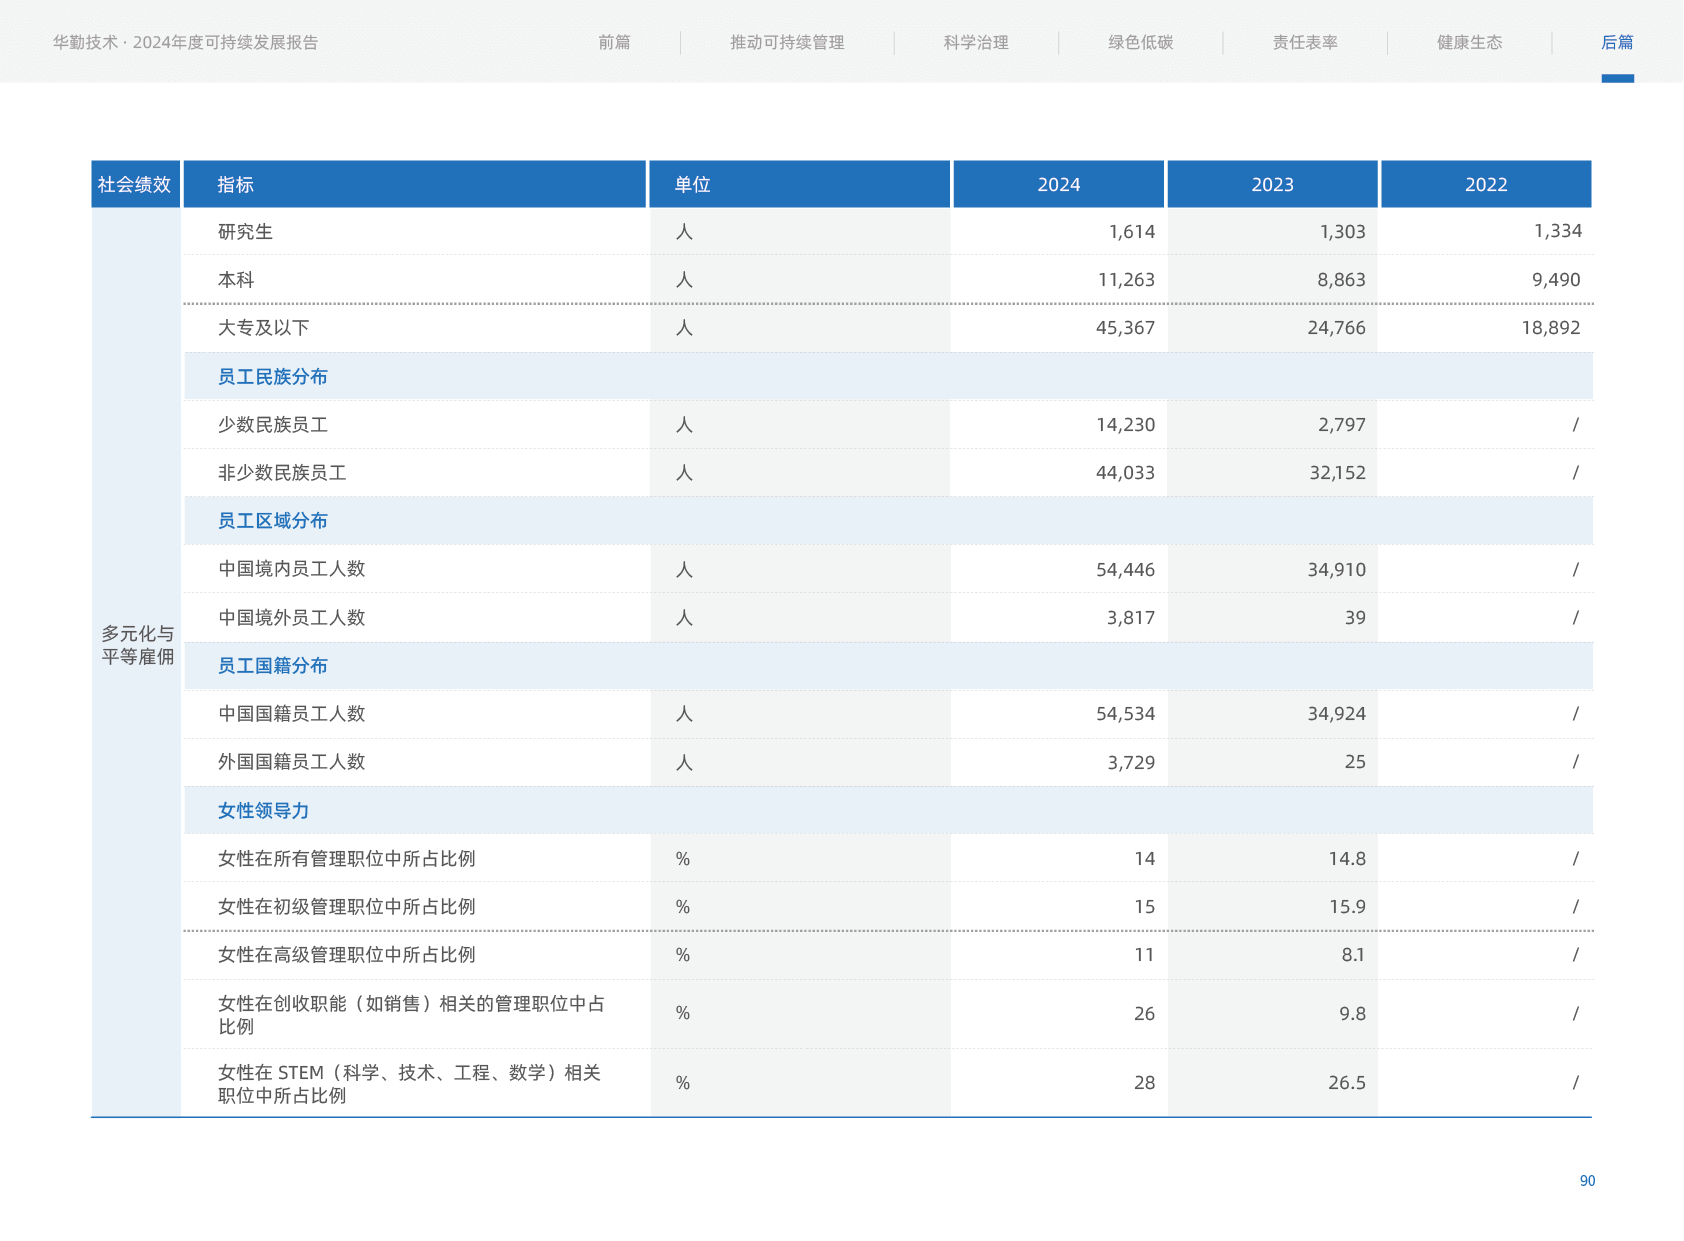Select the 绿色低碳 navigation tab
1684x1241 pixels.
point(1140,42)
